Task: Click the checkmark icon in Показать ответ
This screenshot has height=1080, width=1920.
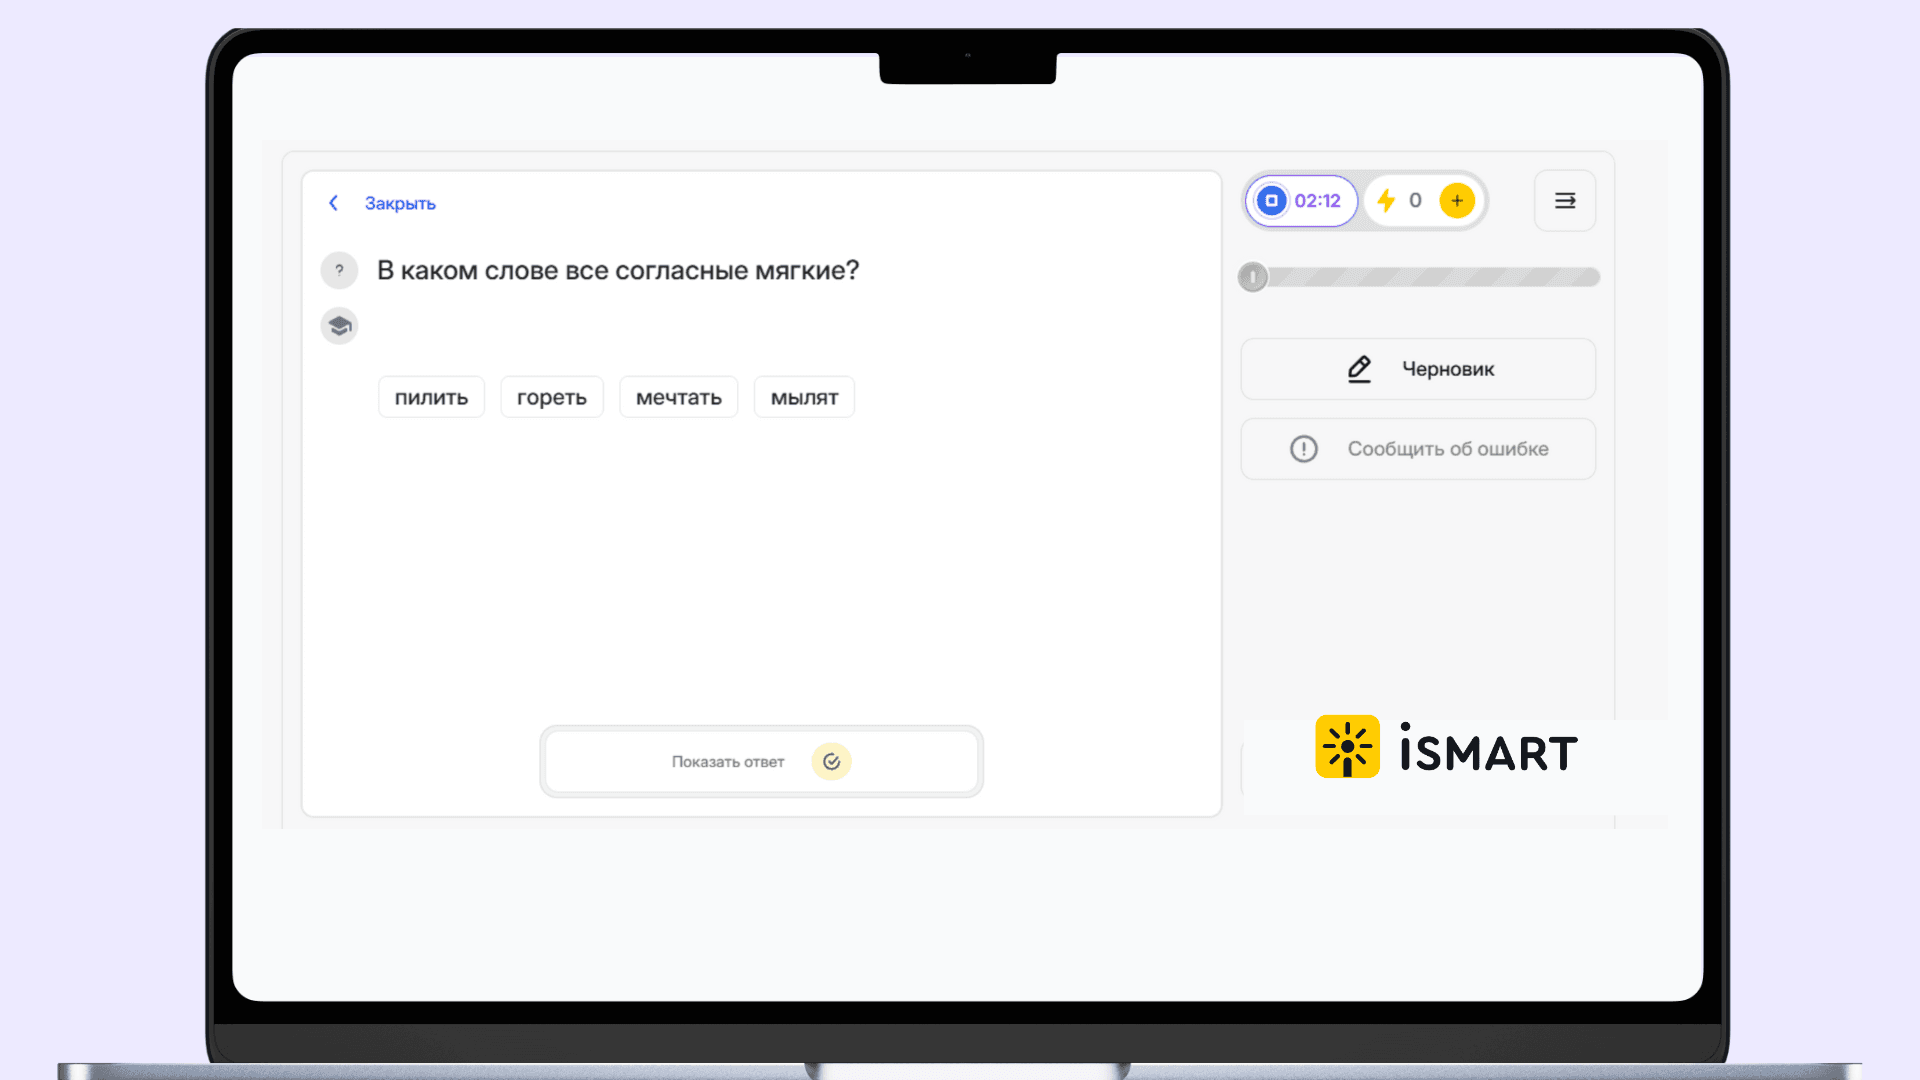Action: tap(831, 762)
